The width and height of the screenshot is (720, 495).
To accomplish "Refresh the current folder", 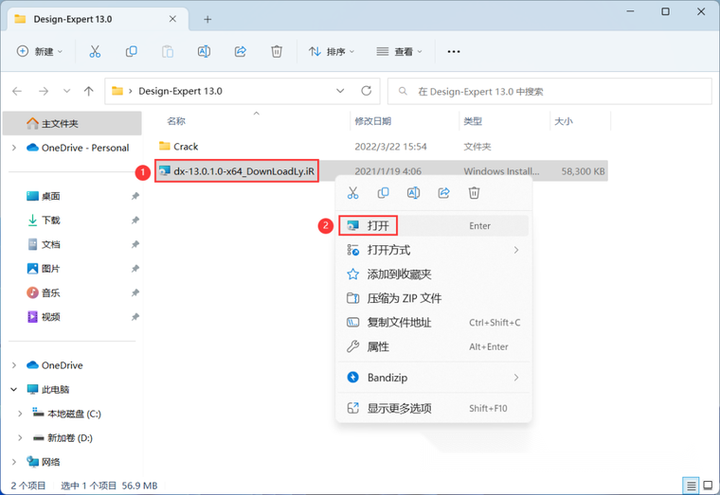I will (366, 91).
